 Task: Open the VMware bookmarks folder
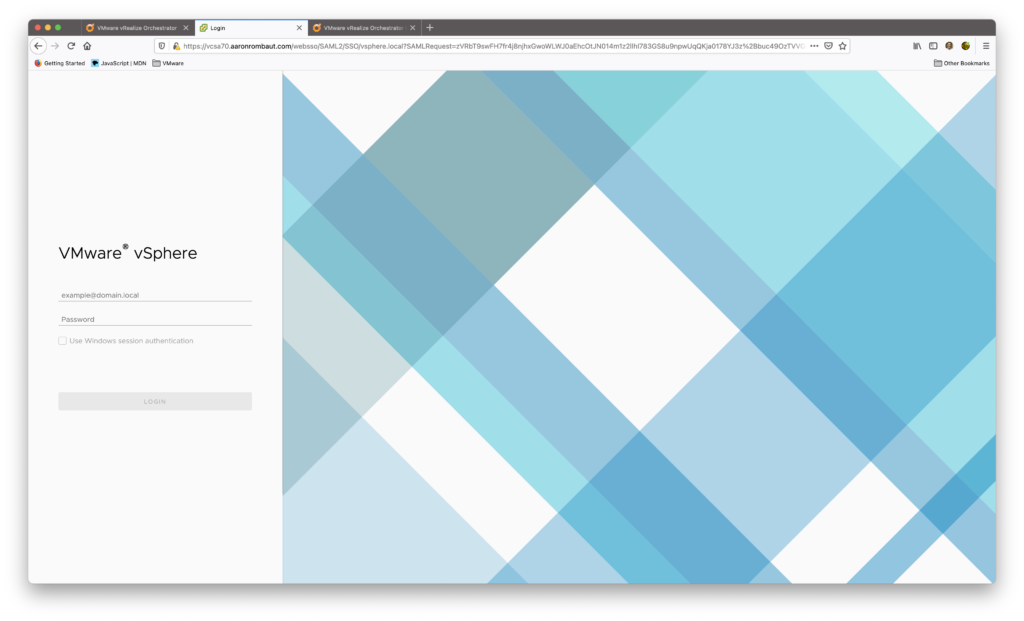(168, 63)
